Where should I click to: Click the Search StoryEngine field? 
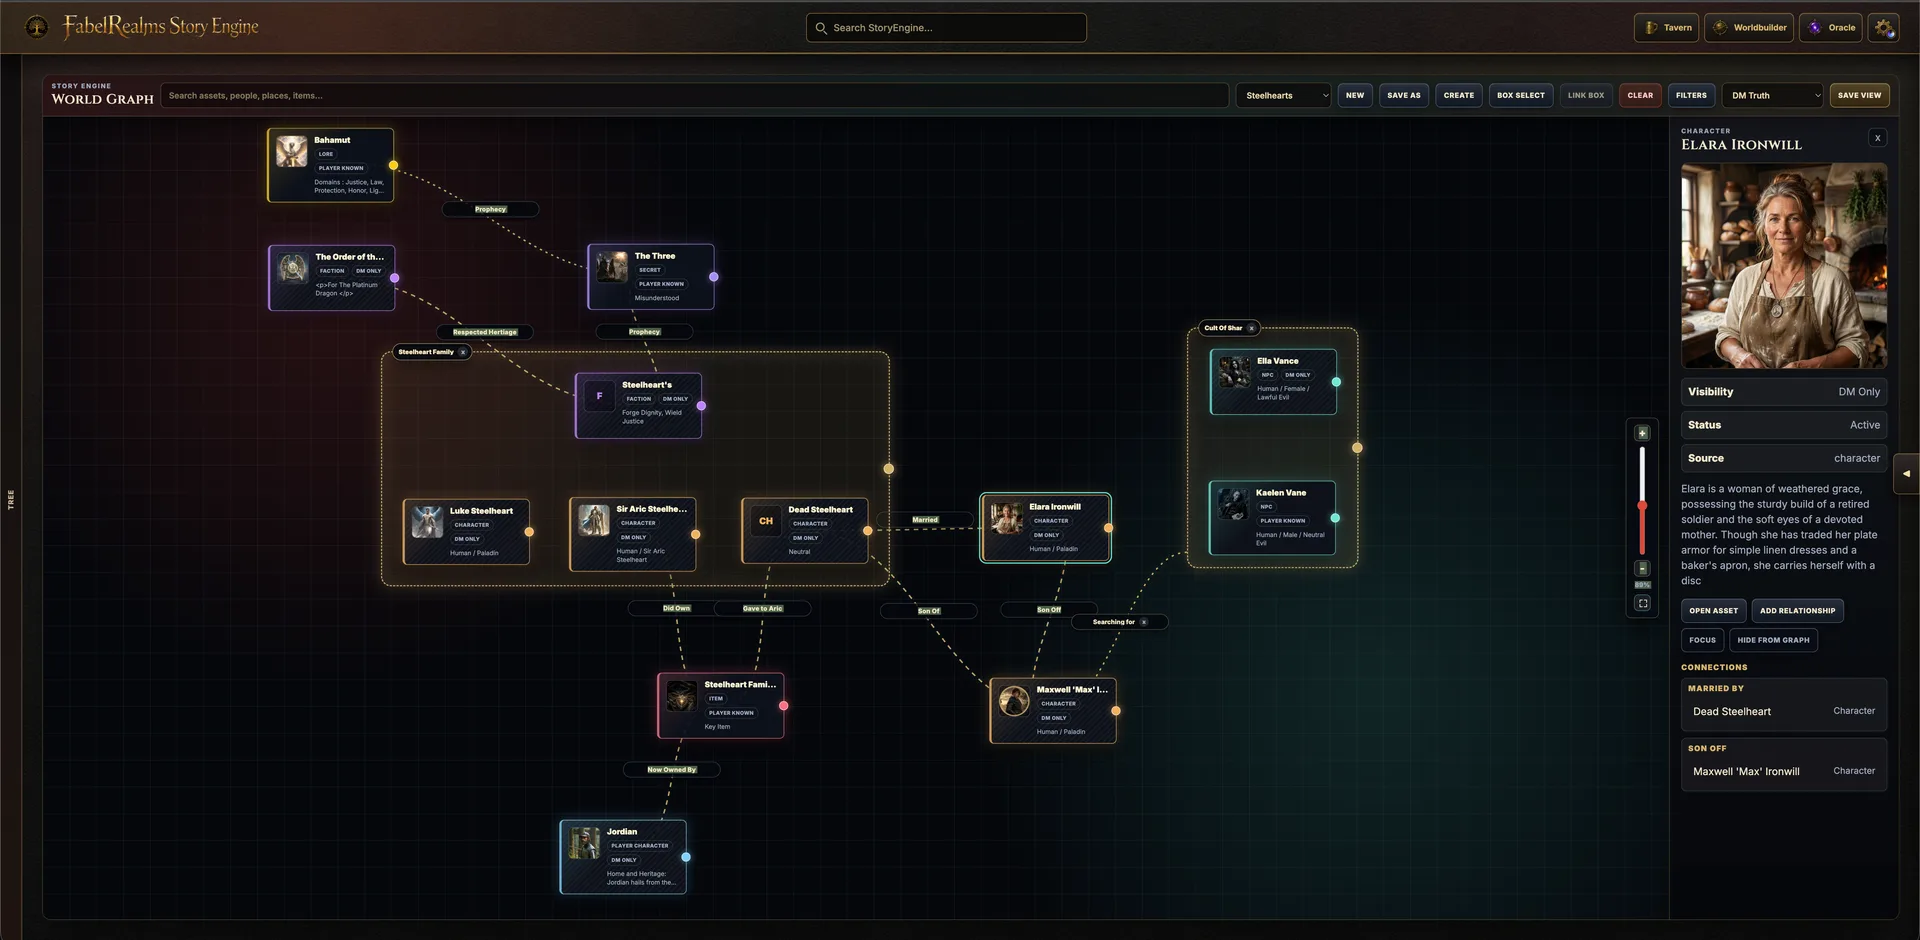coord(946,28)
